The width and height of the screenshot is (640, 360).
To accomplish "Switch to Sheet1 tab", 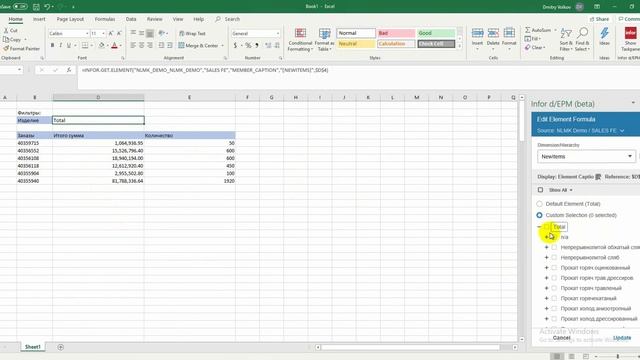I will click(x=33, y=347).
